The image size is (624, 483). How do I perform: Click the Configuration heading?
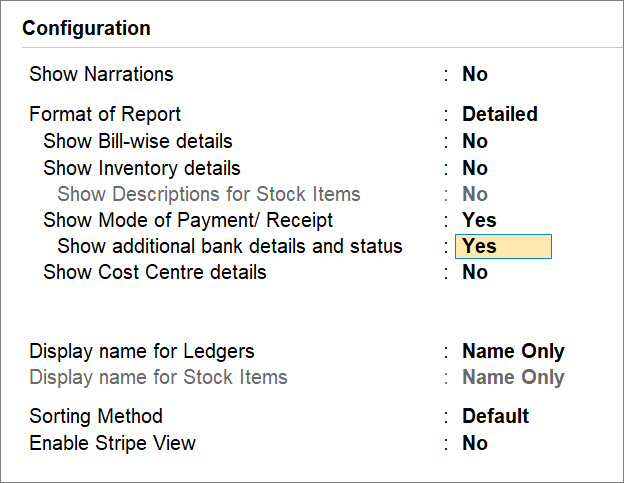(x=86, y=29)
